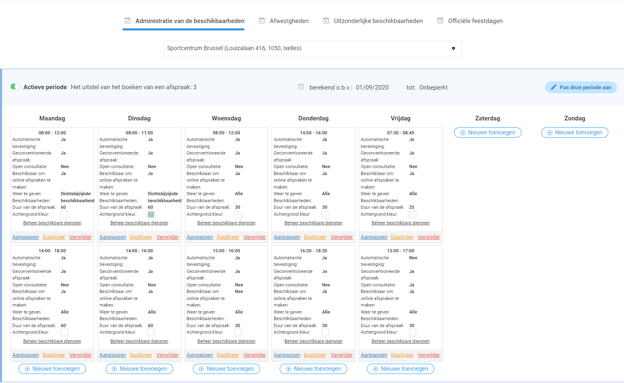Click 'Pas deze periode aan' button

(581, 87)
